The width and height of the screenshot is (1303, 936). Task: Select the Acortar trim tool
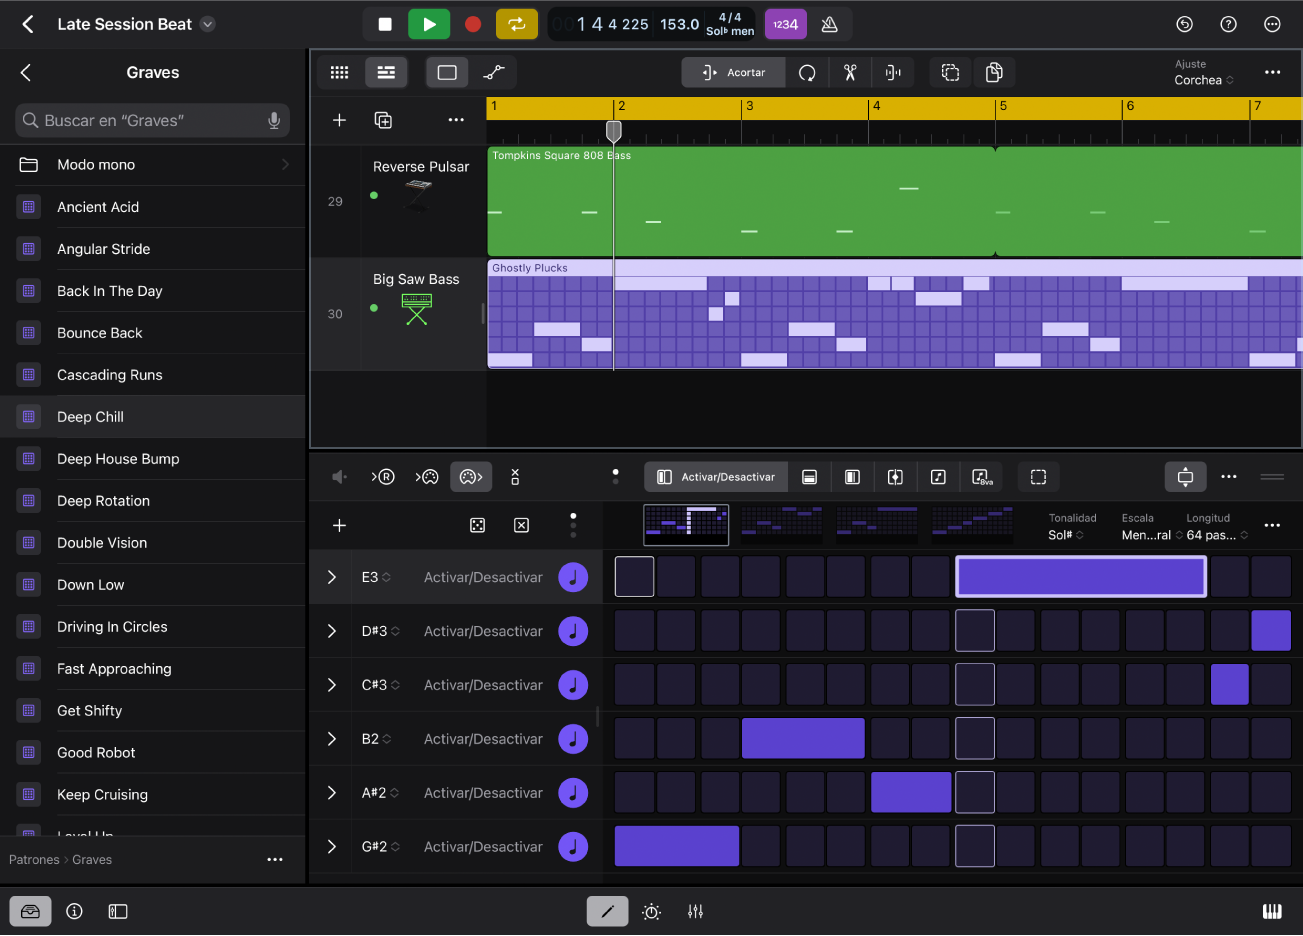click(x=734, y=72)
